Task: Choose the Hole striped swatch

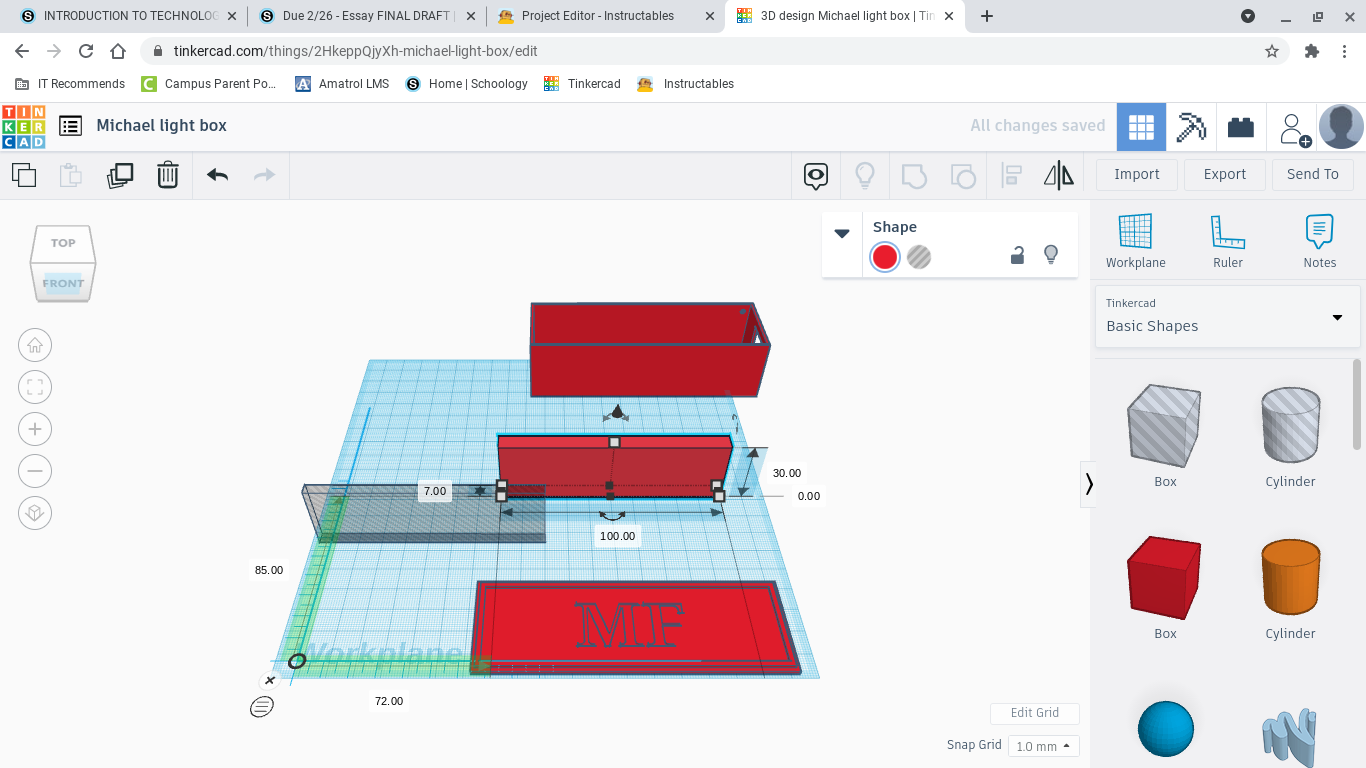Action: coord(919,257)
